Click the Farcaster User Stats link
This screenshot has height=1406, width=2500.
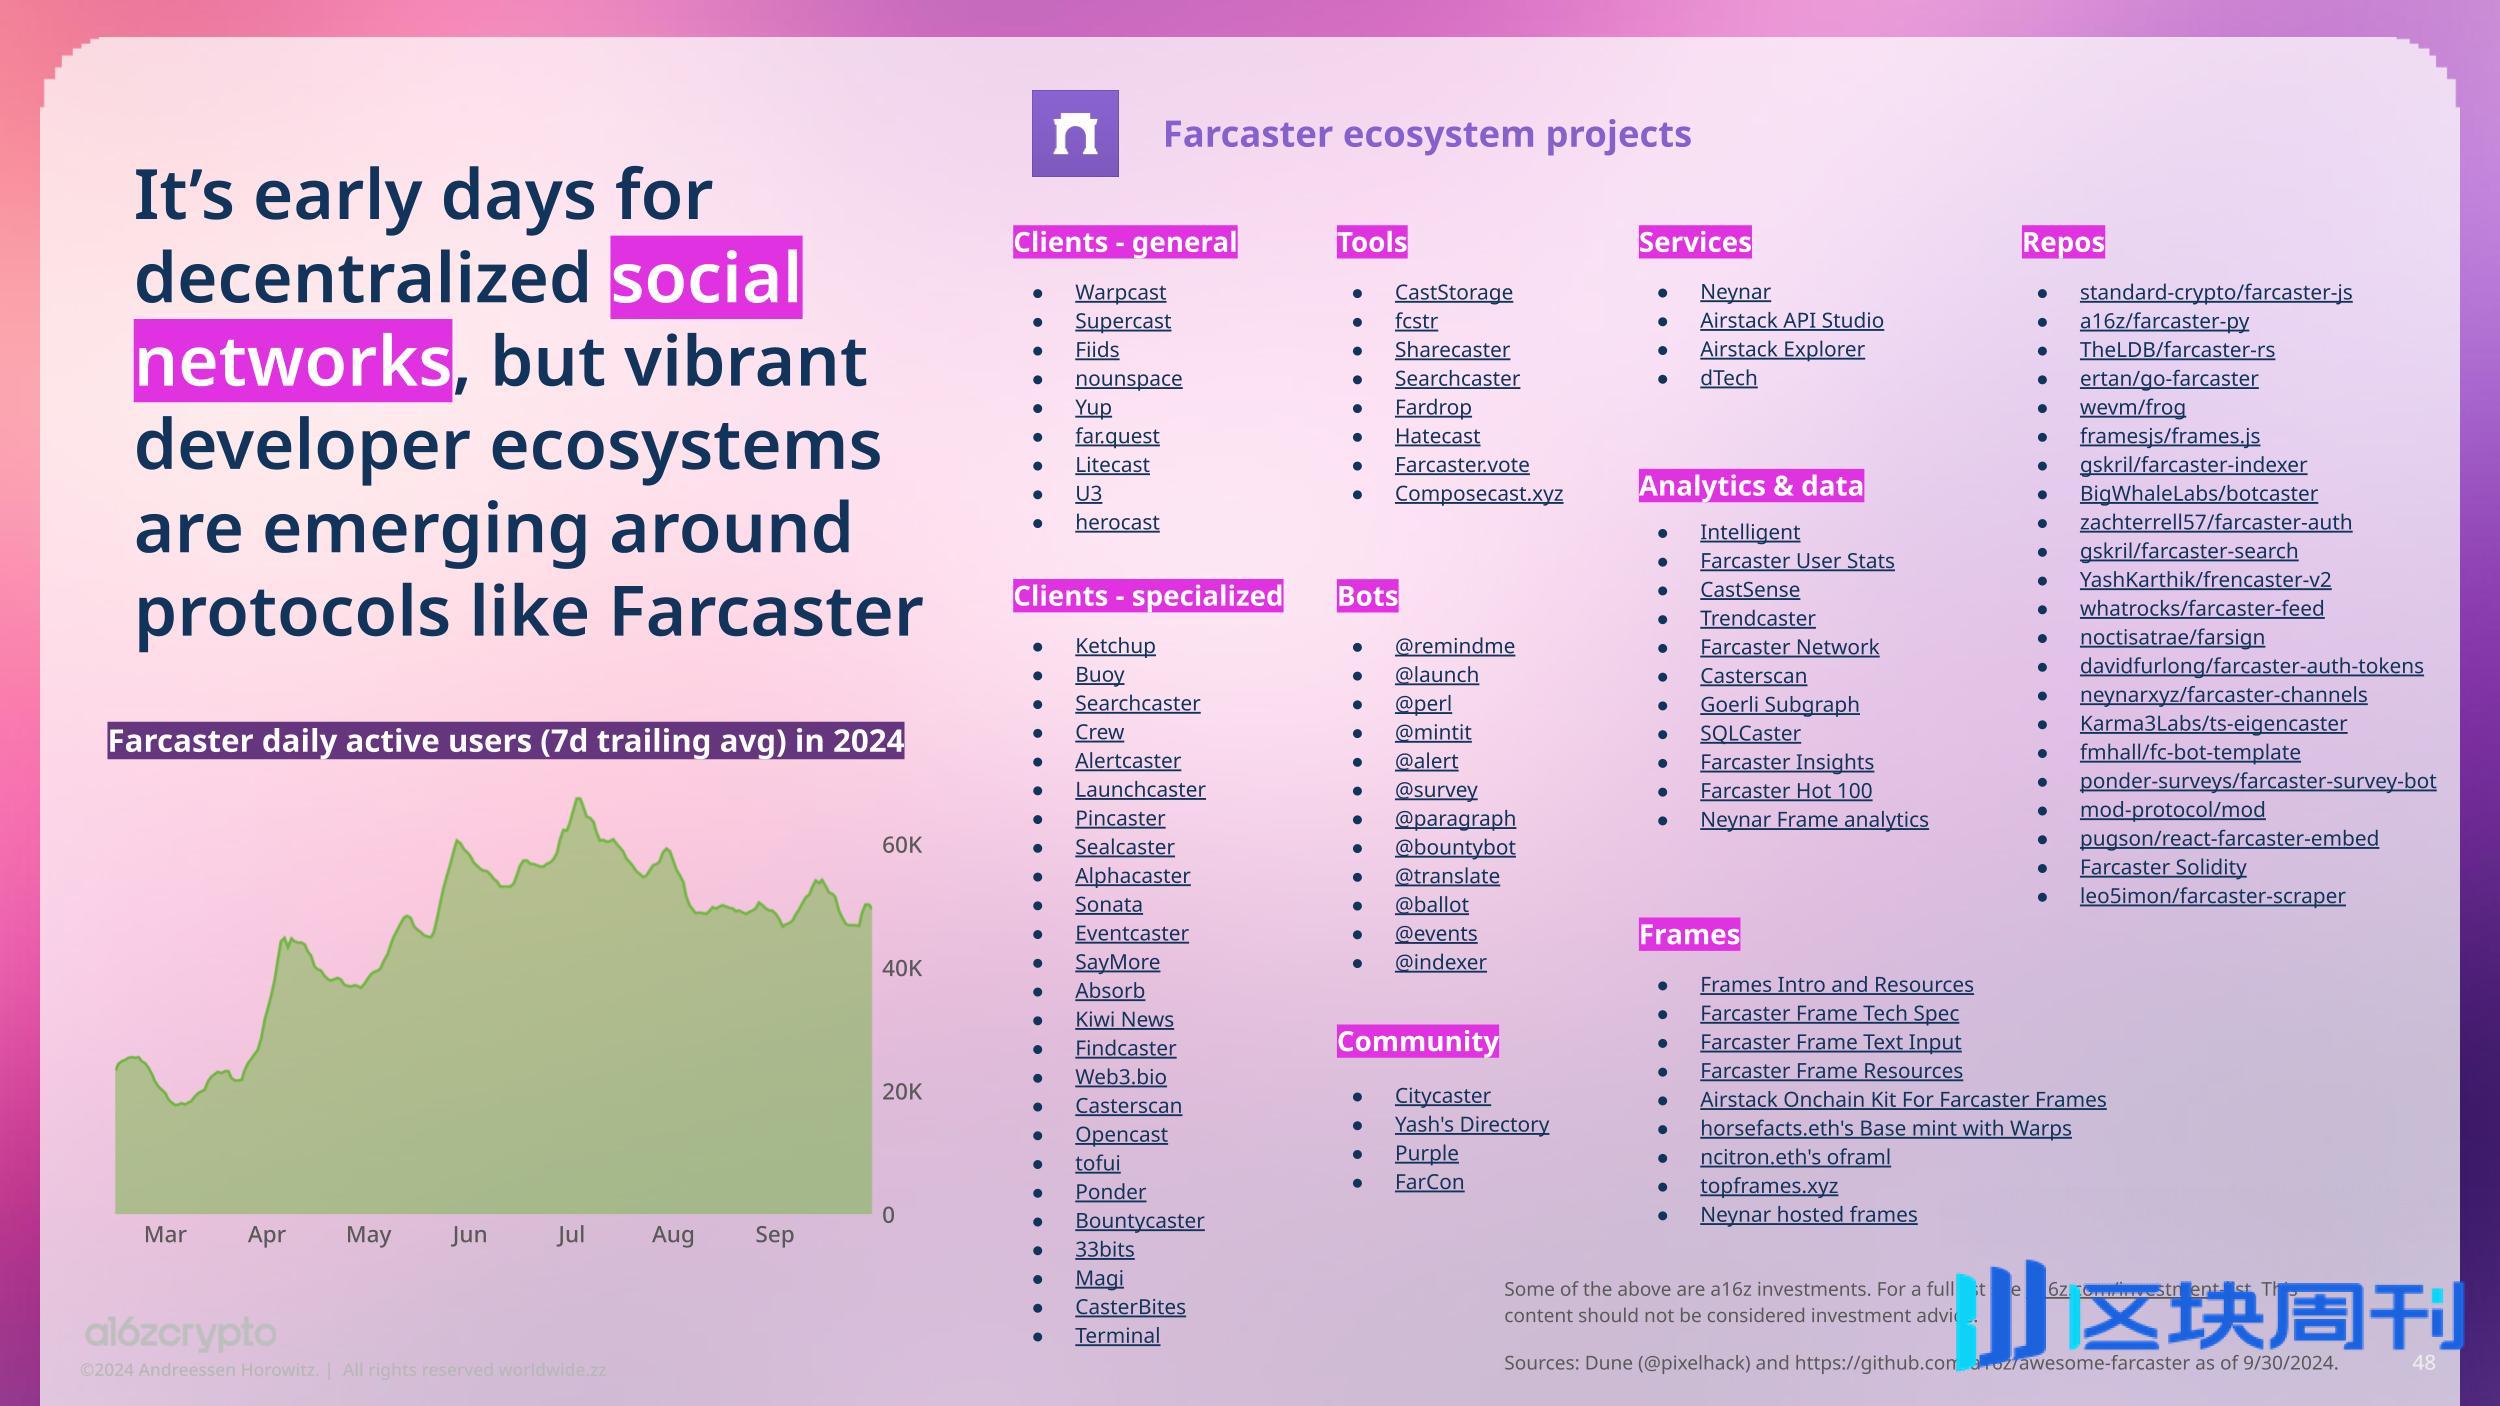[1797, 561]
